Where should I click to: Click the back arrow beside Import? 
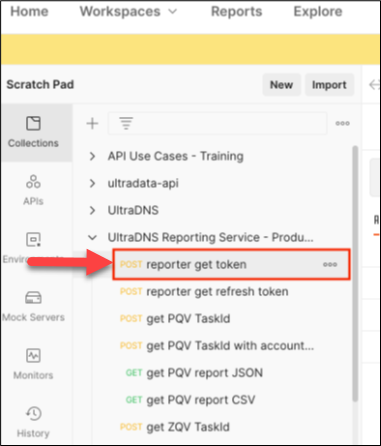coord(374,85)
